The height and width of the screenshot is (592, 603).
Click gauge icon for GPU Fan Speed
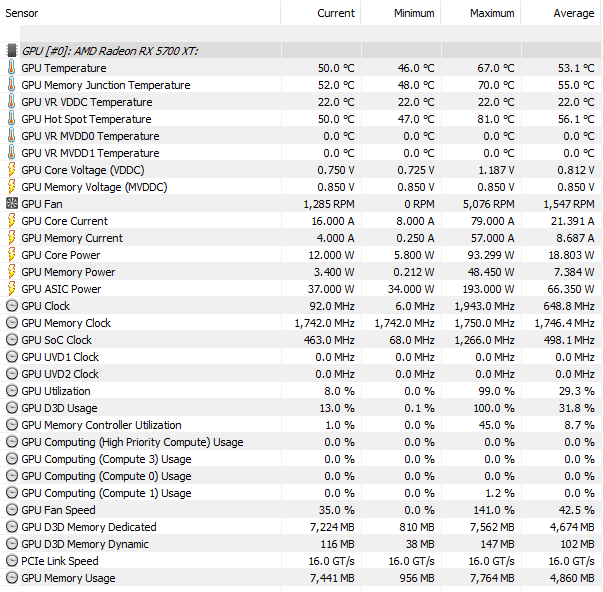(x=12, y=510)
